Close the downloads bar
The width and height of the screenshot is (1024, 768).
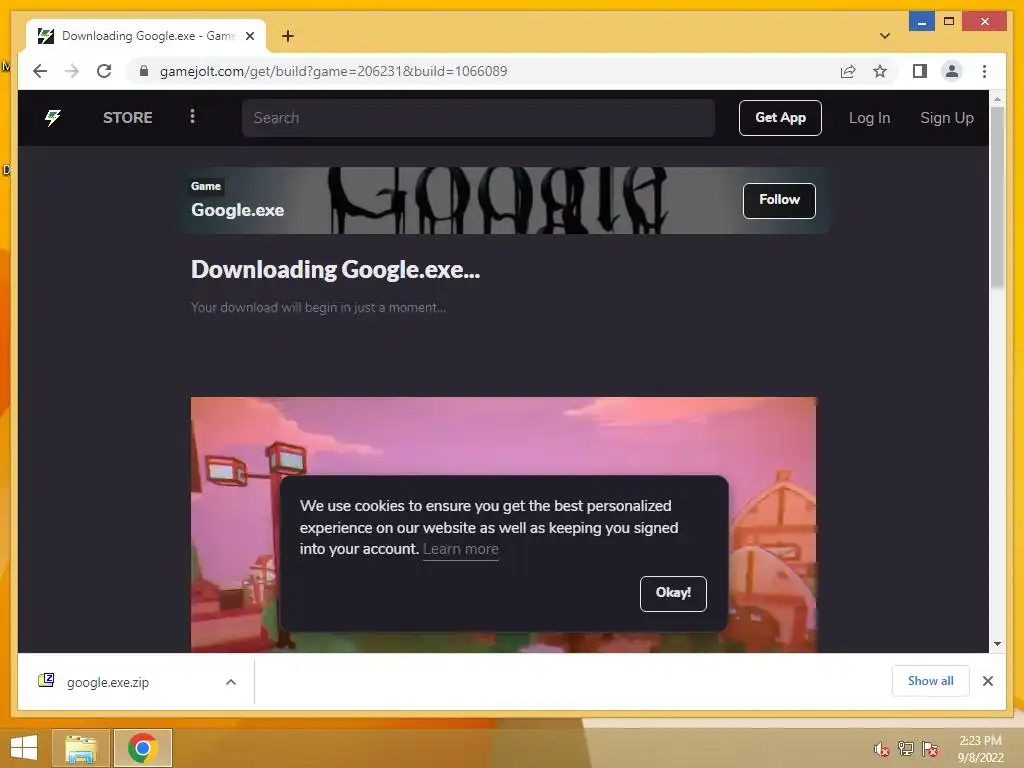pos(987,681)
